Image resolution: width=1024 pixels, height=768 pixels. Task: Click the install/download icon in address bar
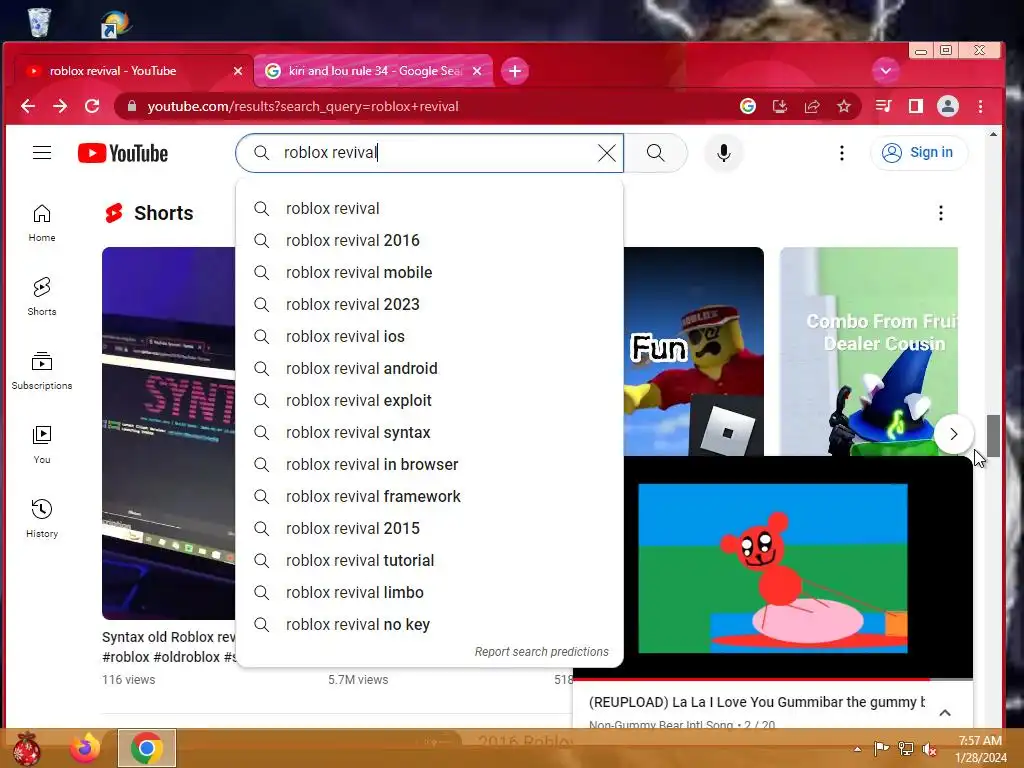coord(780,106)
